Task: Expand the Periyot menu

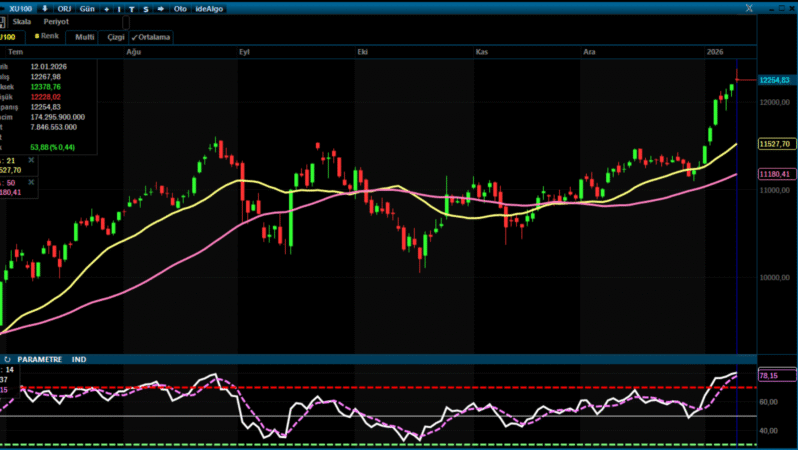Action: click(56, 22)
